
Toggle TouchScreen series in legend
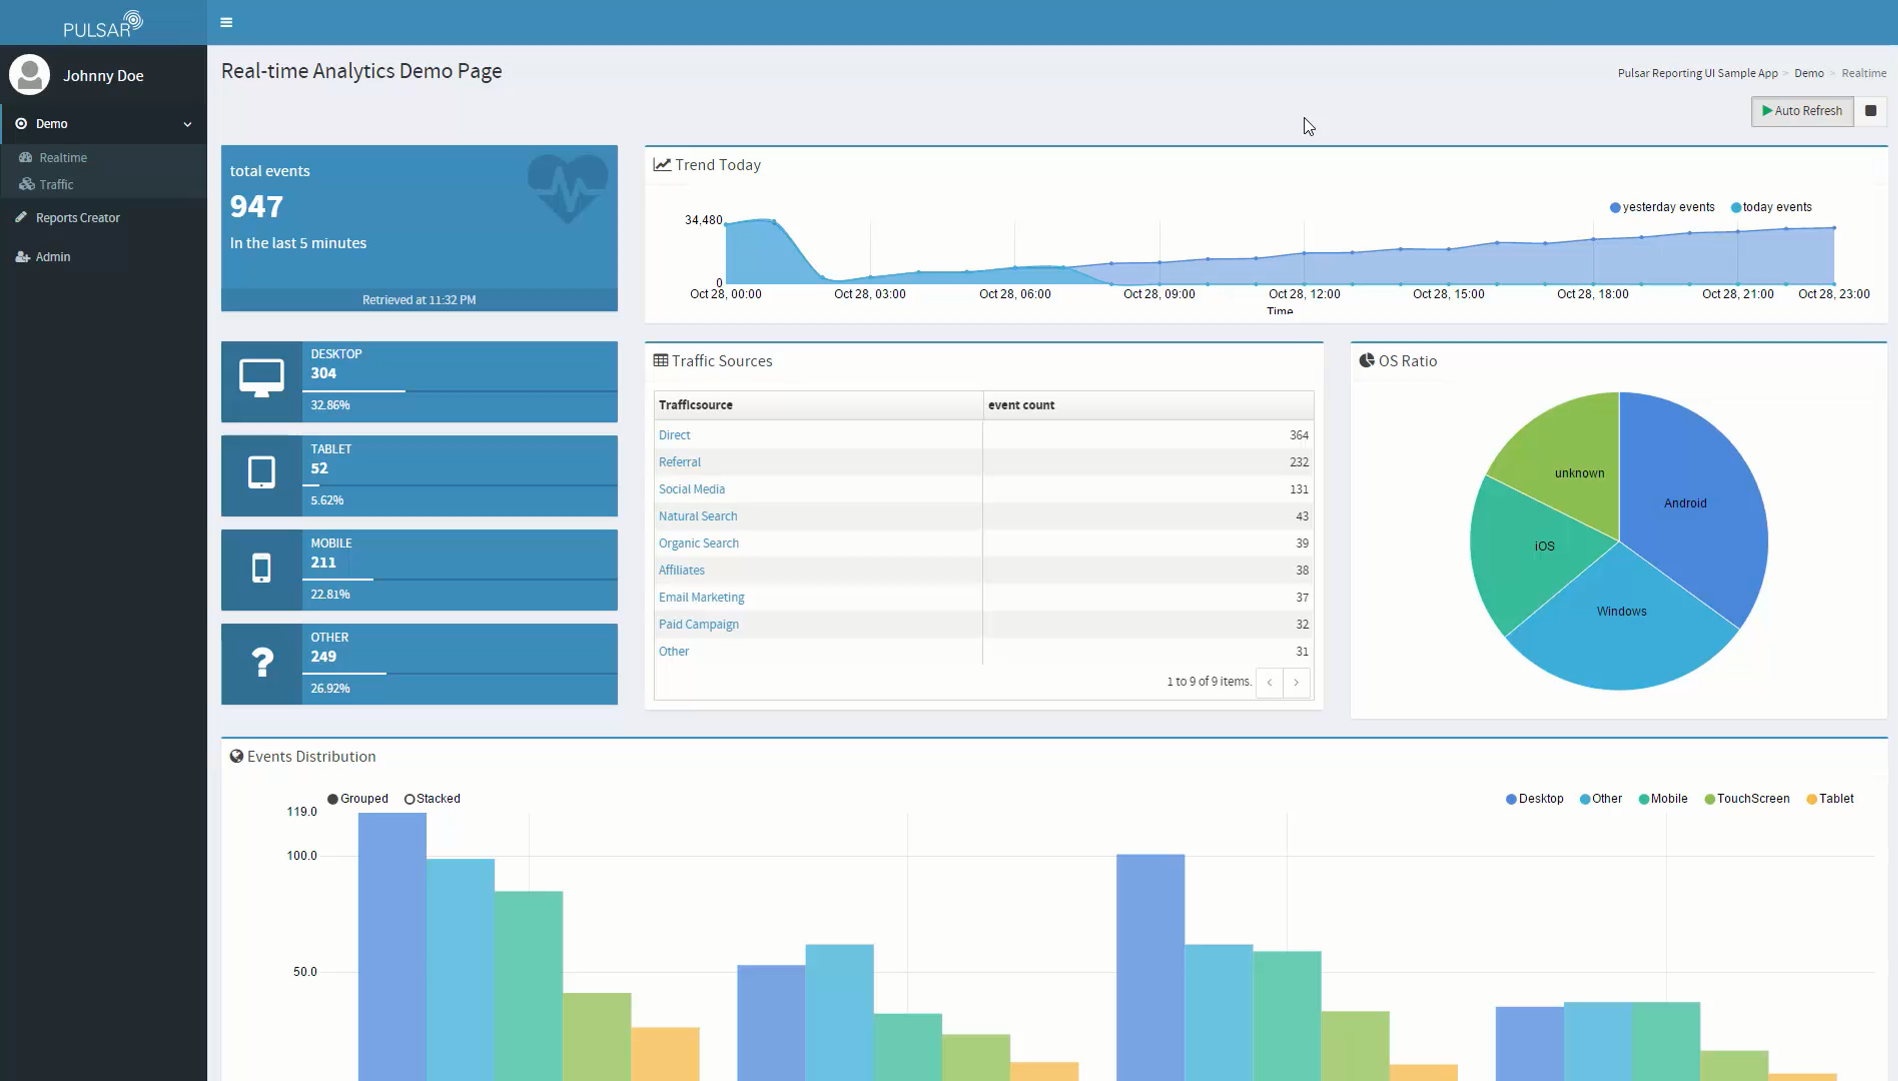pos(1747,799)
